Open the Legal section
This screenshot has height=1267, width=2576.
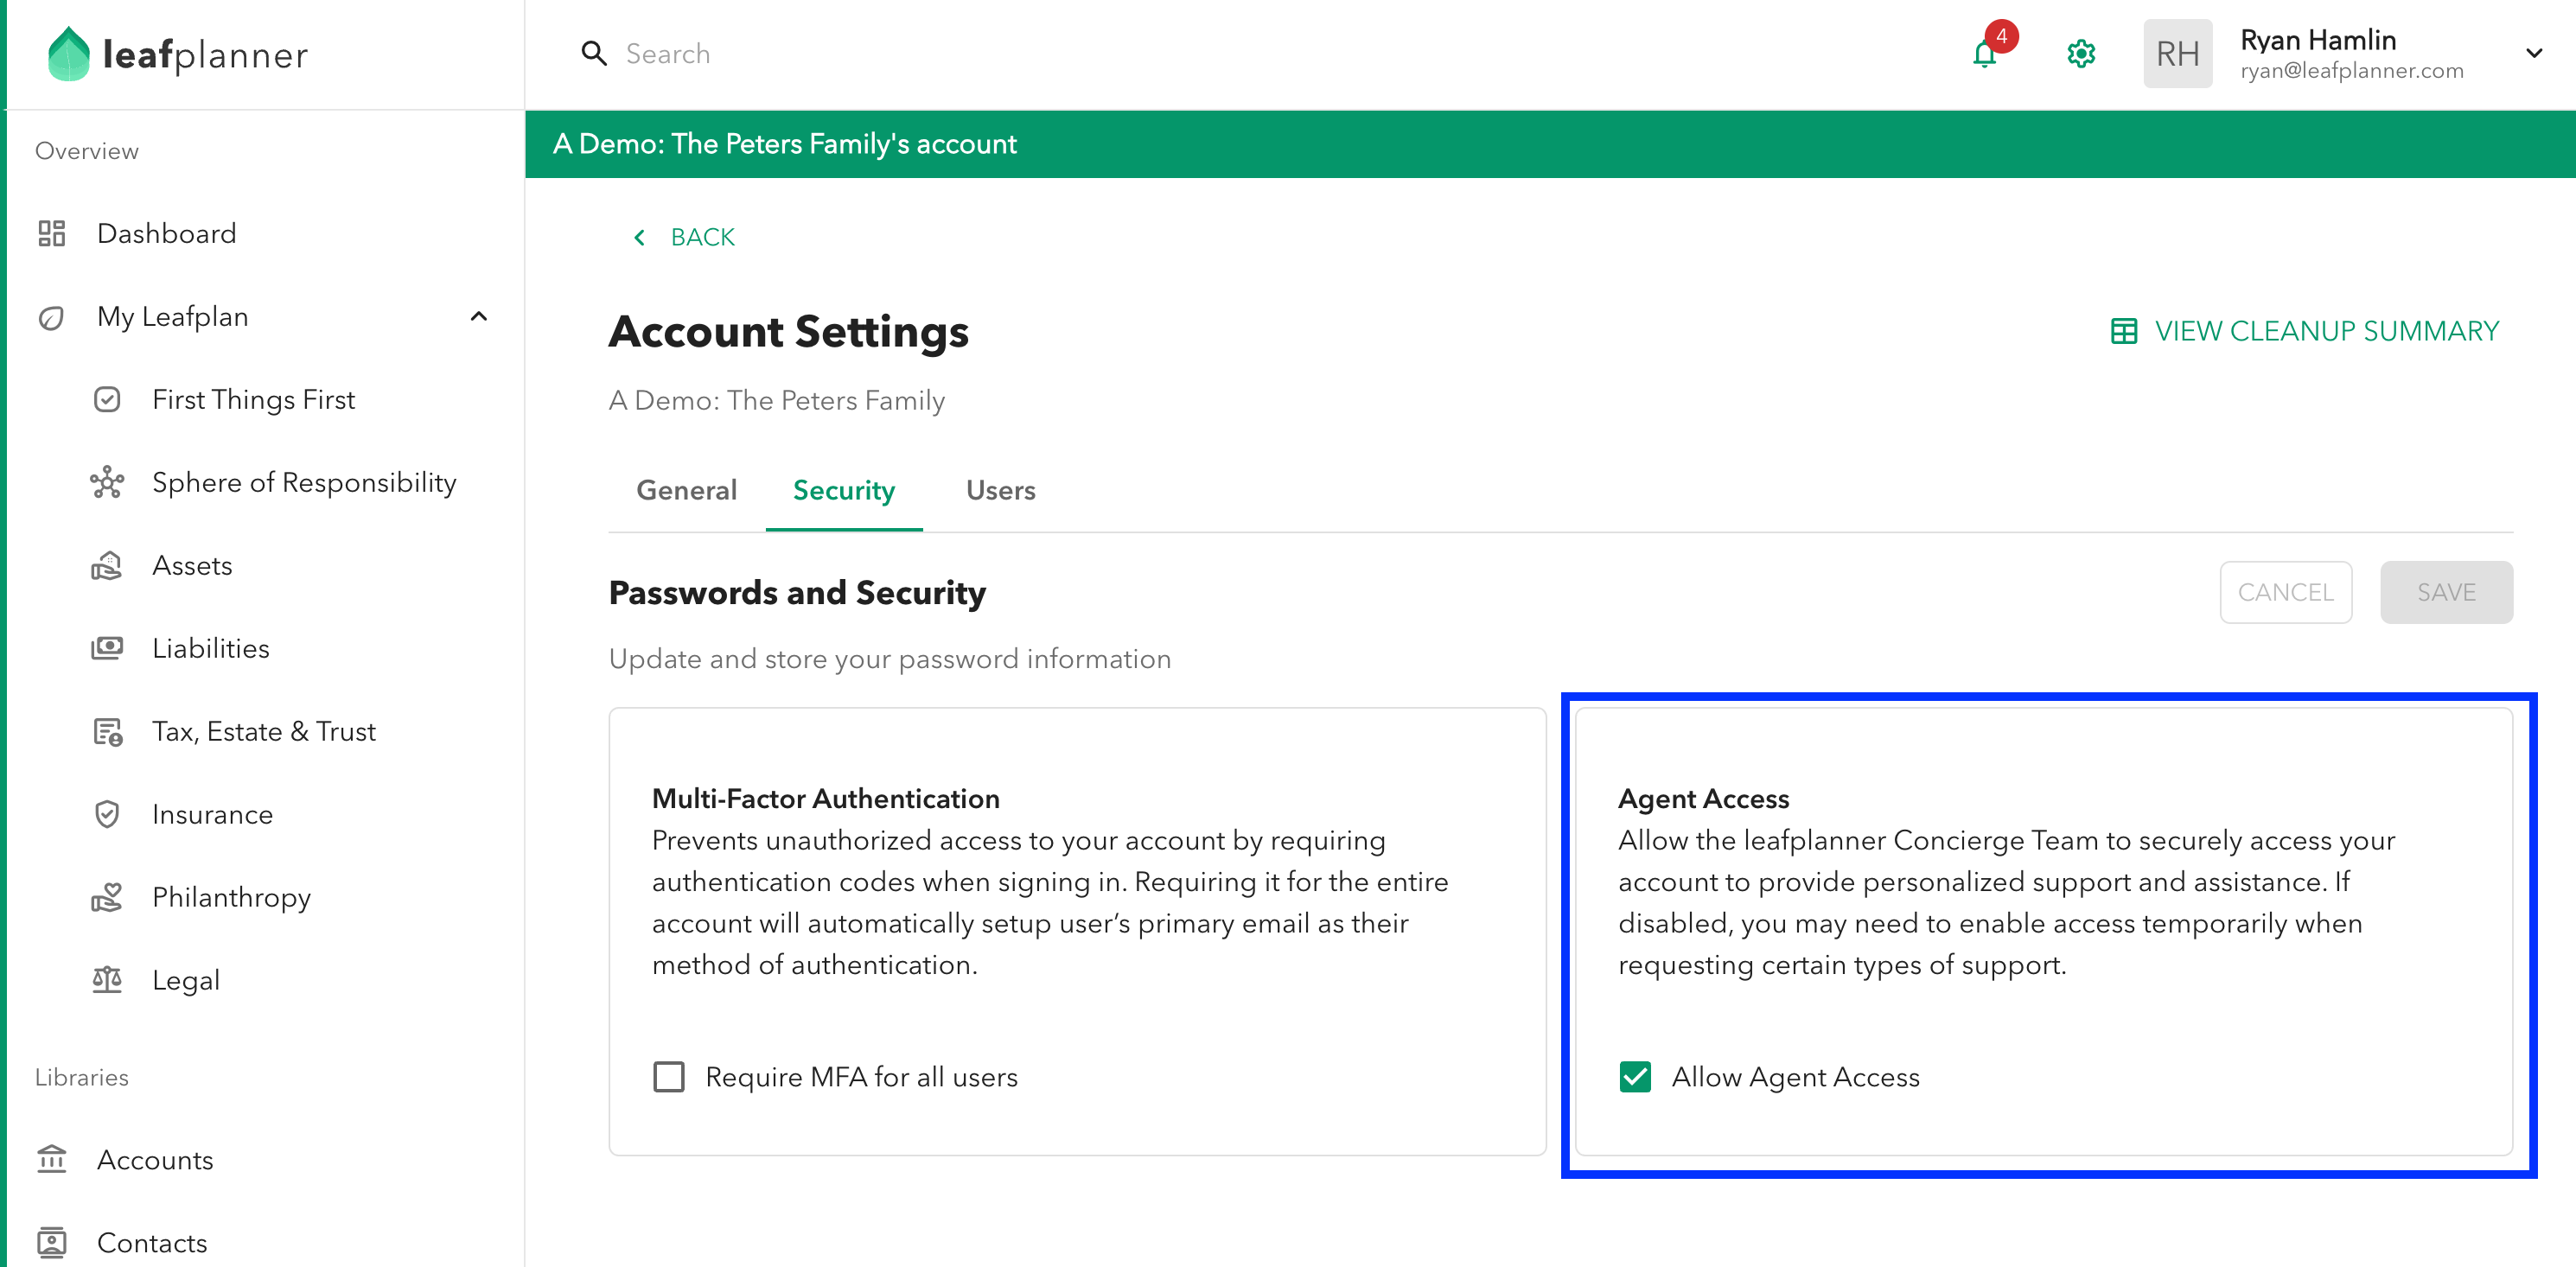(186, 981)
